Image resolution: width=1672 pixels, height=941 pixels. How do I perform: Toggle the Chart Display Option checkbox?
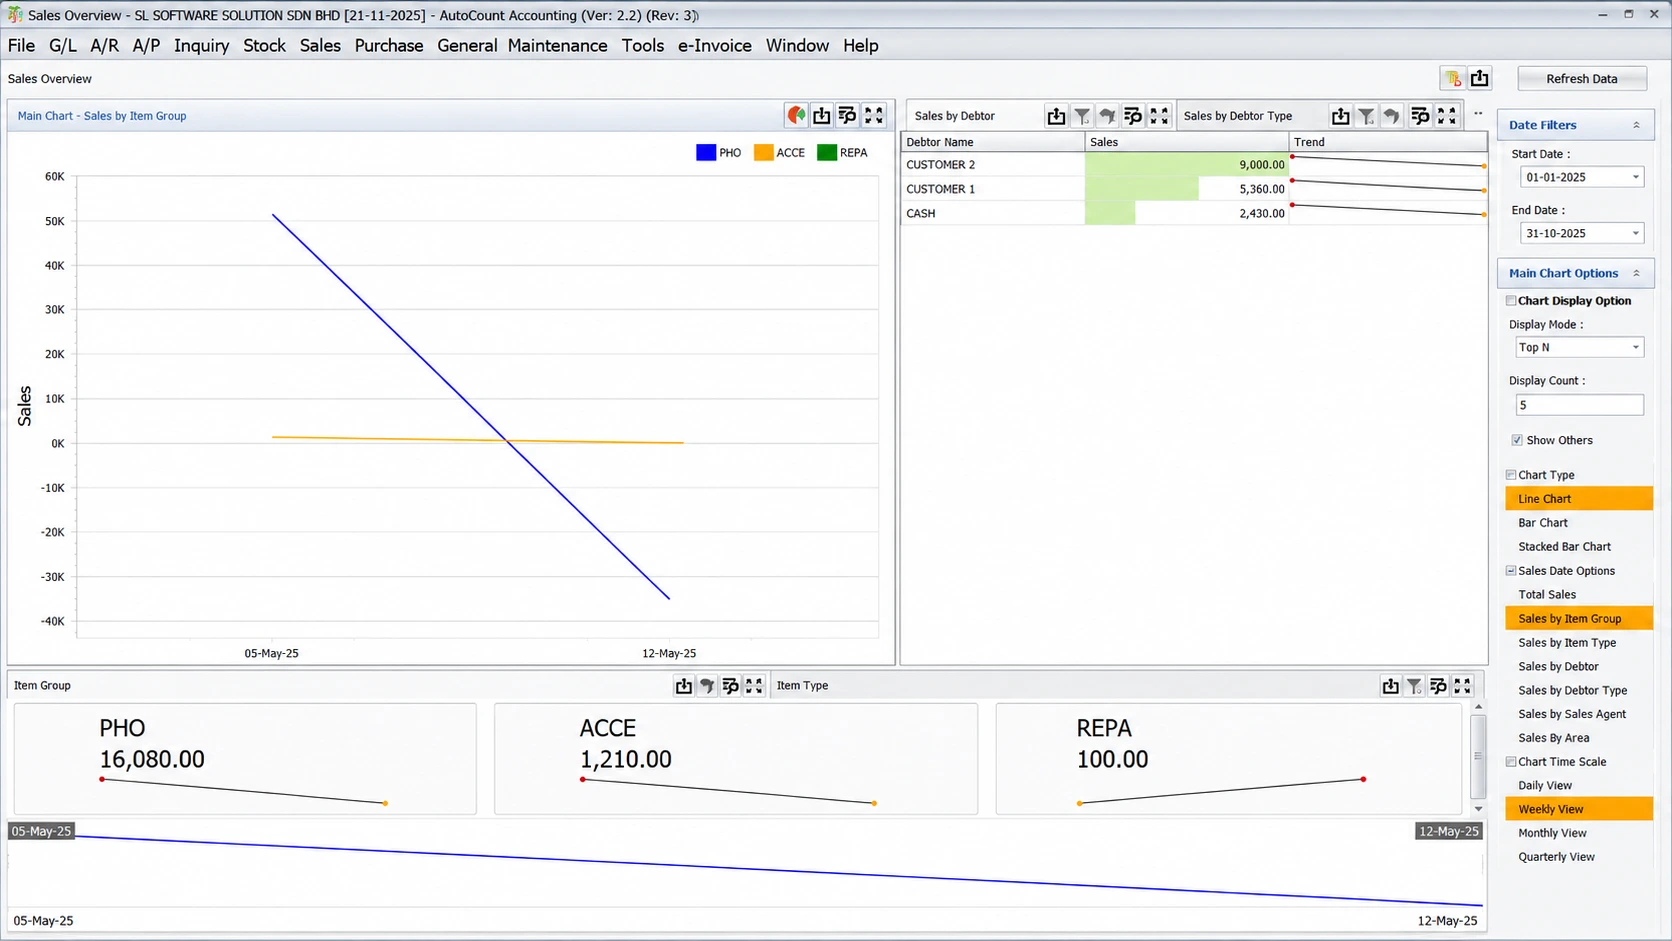[1511, 301]
